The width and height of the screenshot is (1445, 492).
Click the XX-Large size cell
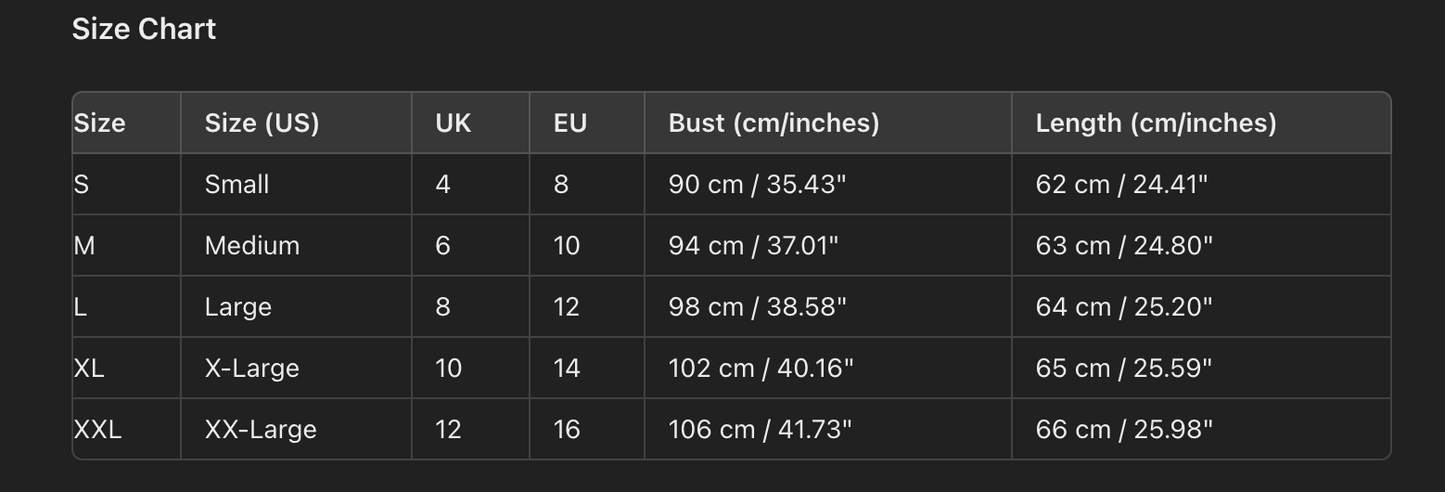click(x=261, y=430)
